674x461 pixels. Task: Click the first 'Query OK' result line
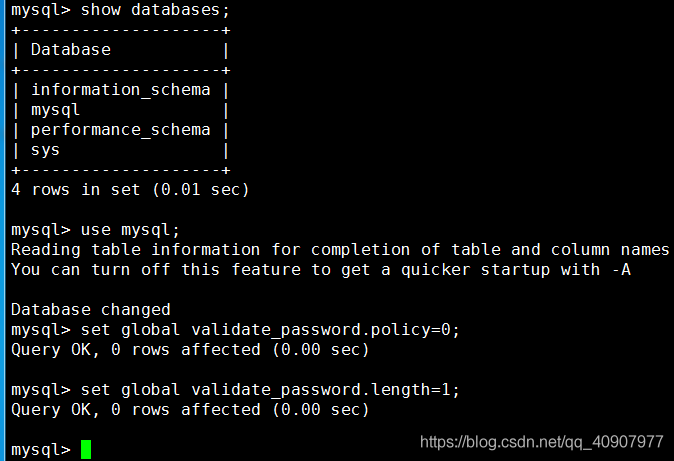[190, 349]
